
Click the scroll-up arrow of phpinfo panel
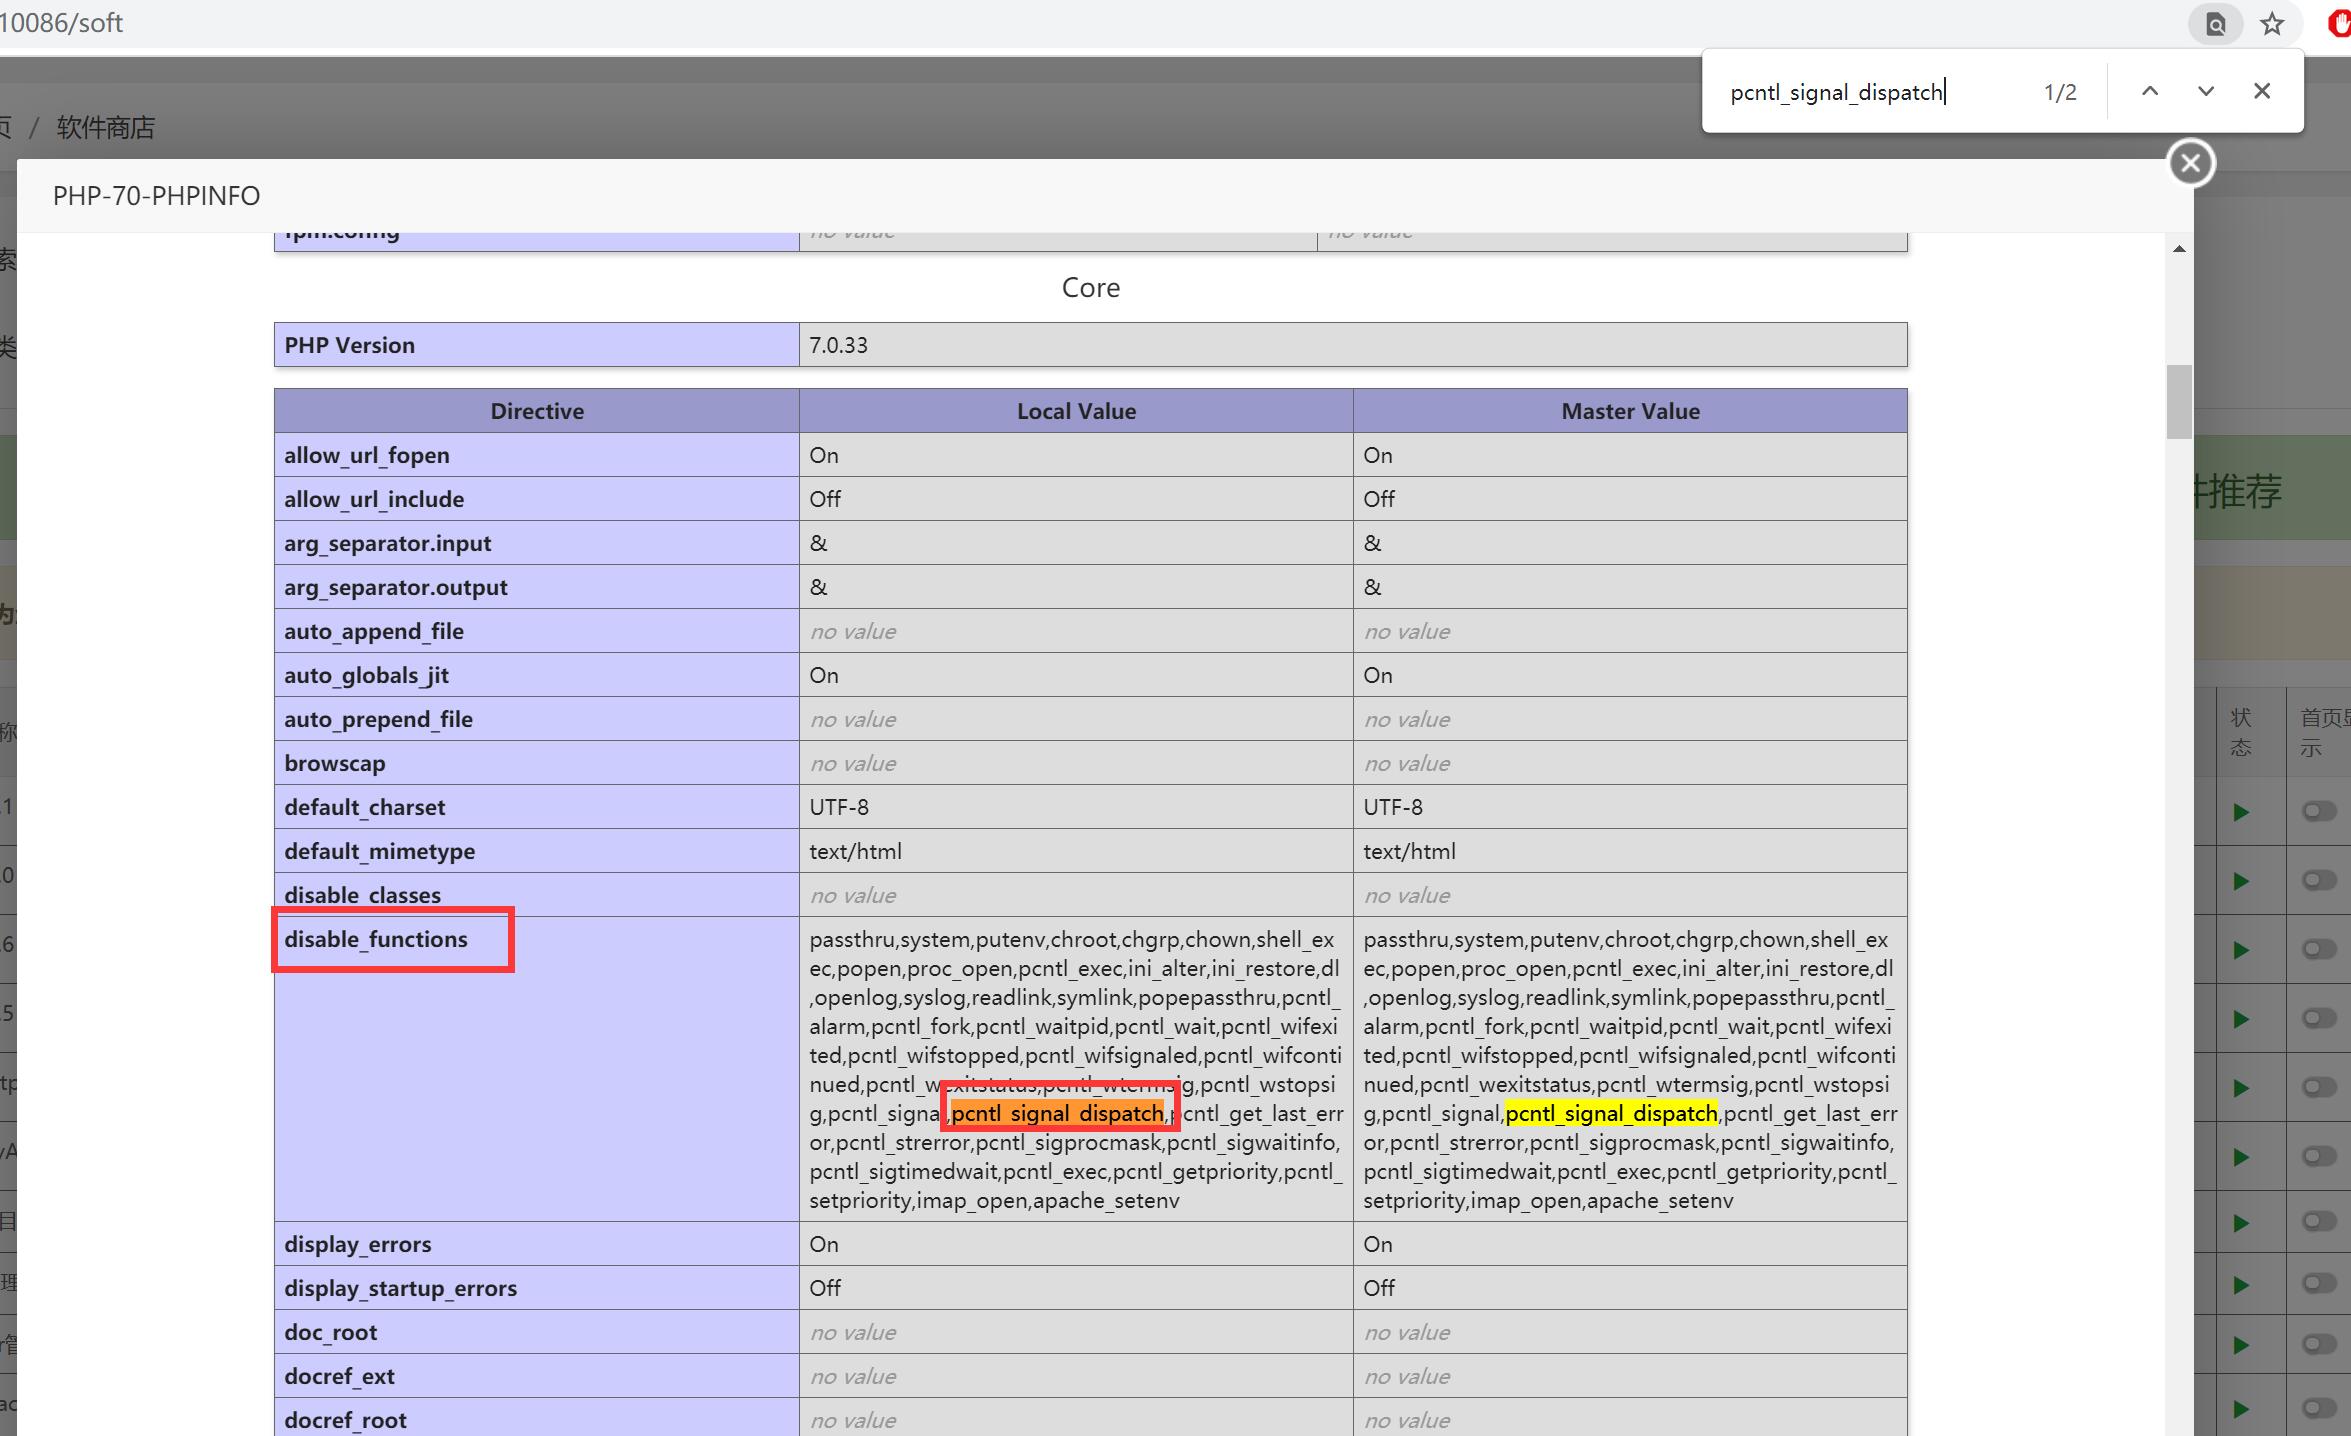click(2178, 249)
